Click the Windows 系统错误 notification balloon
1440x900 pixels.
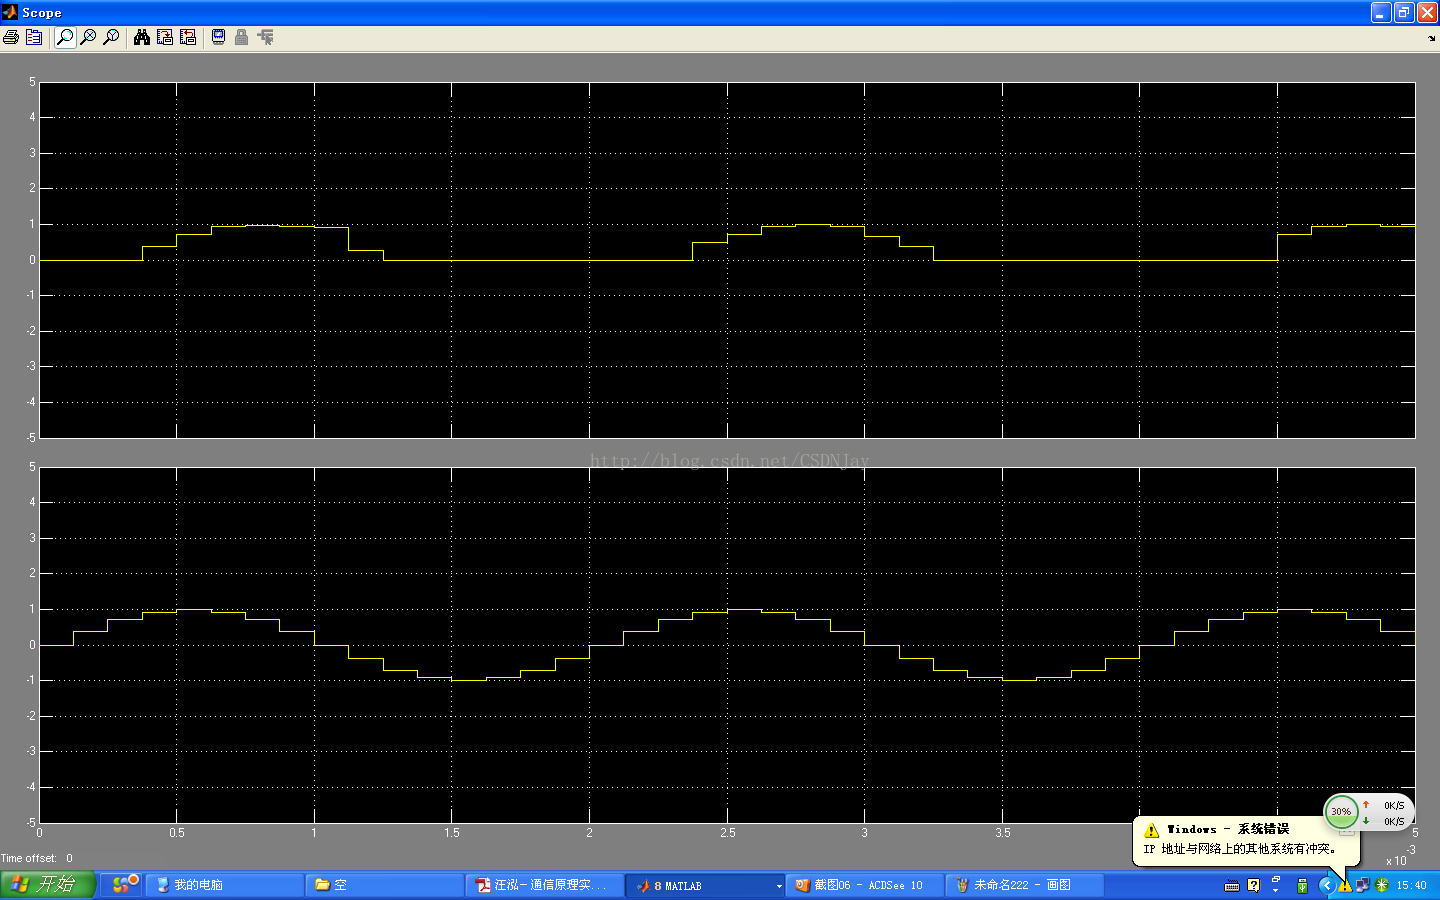click(1247, 840)
